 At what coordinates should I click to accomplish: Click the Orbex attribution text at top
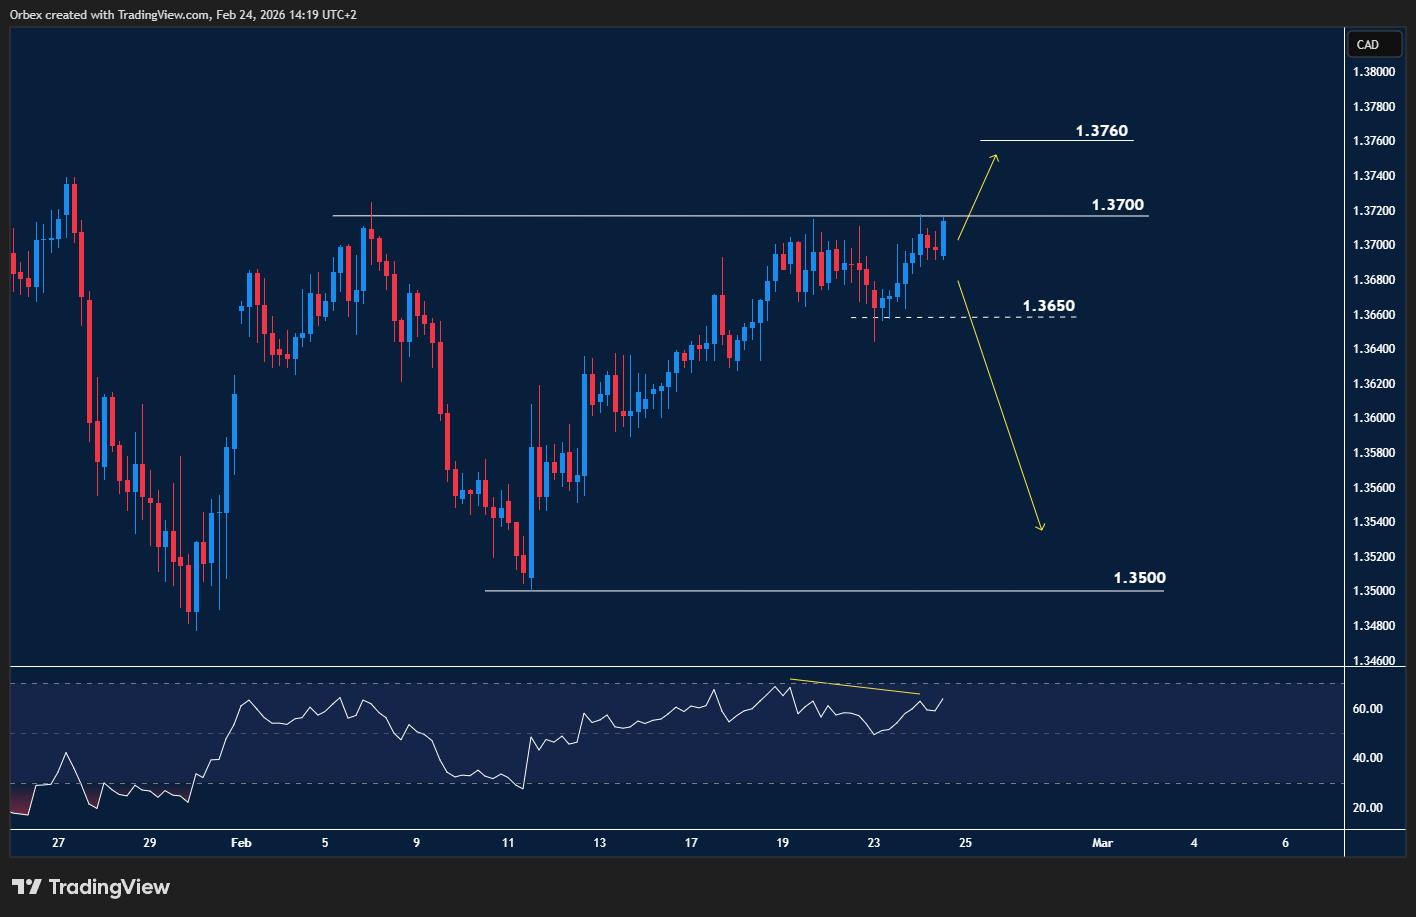point(180,15)
